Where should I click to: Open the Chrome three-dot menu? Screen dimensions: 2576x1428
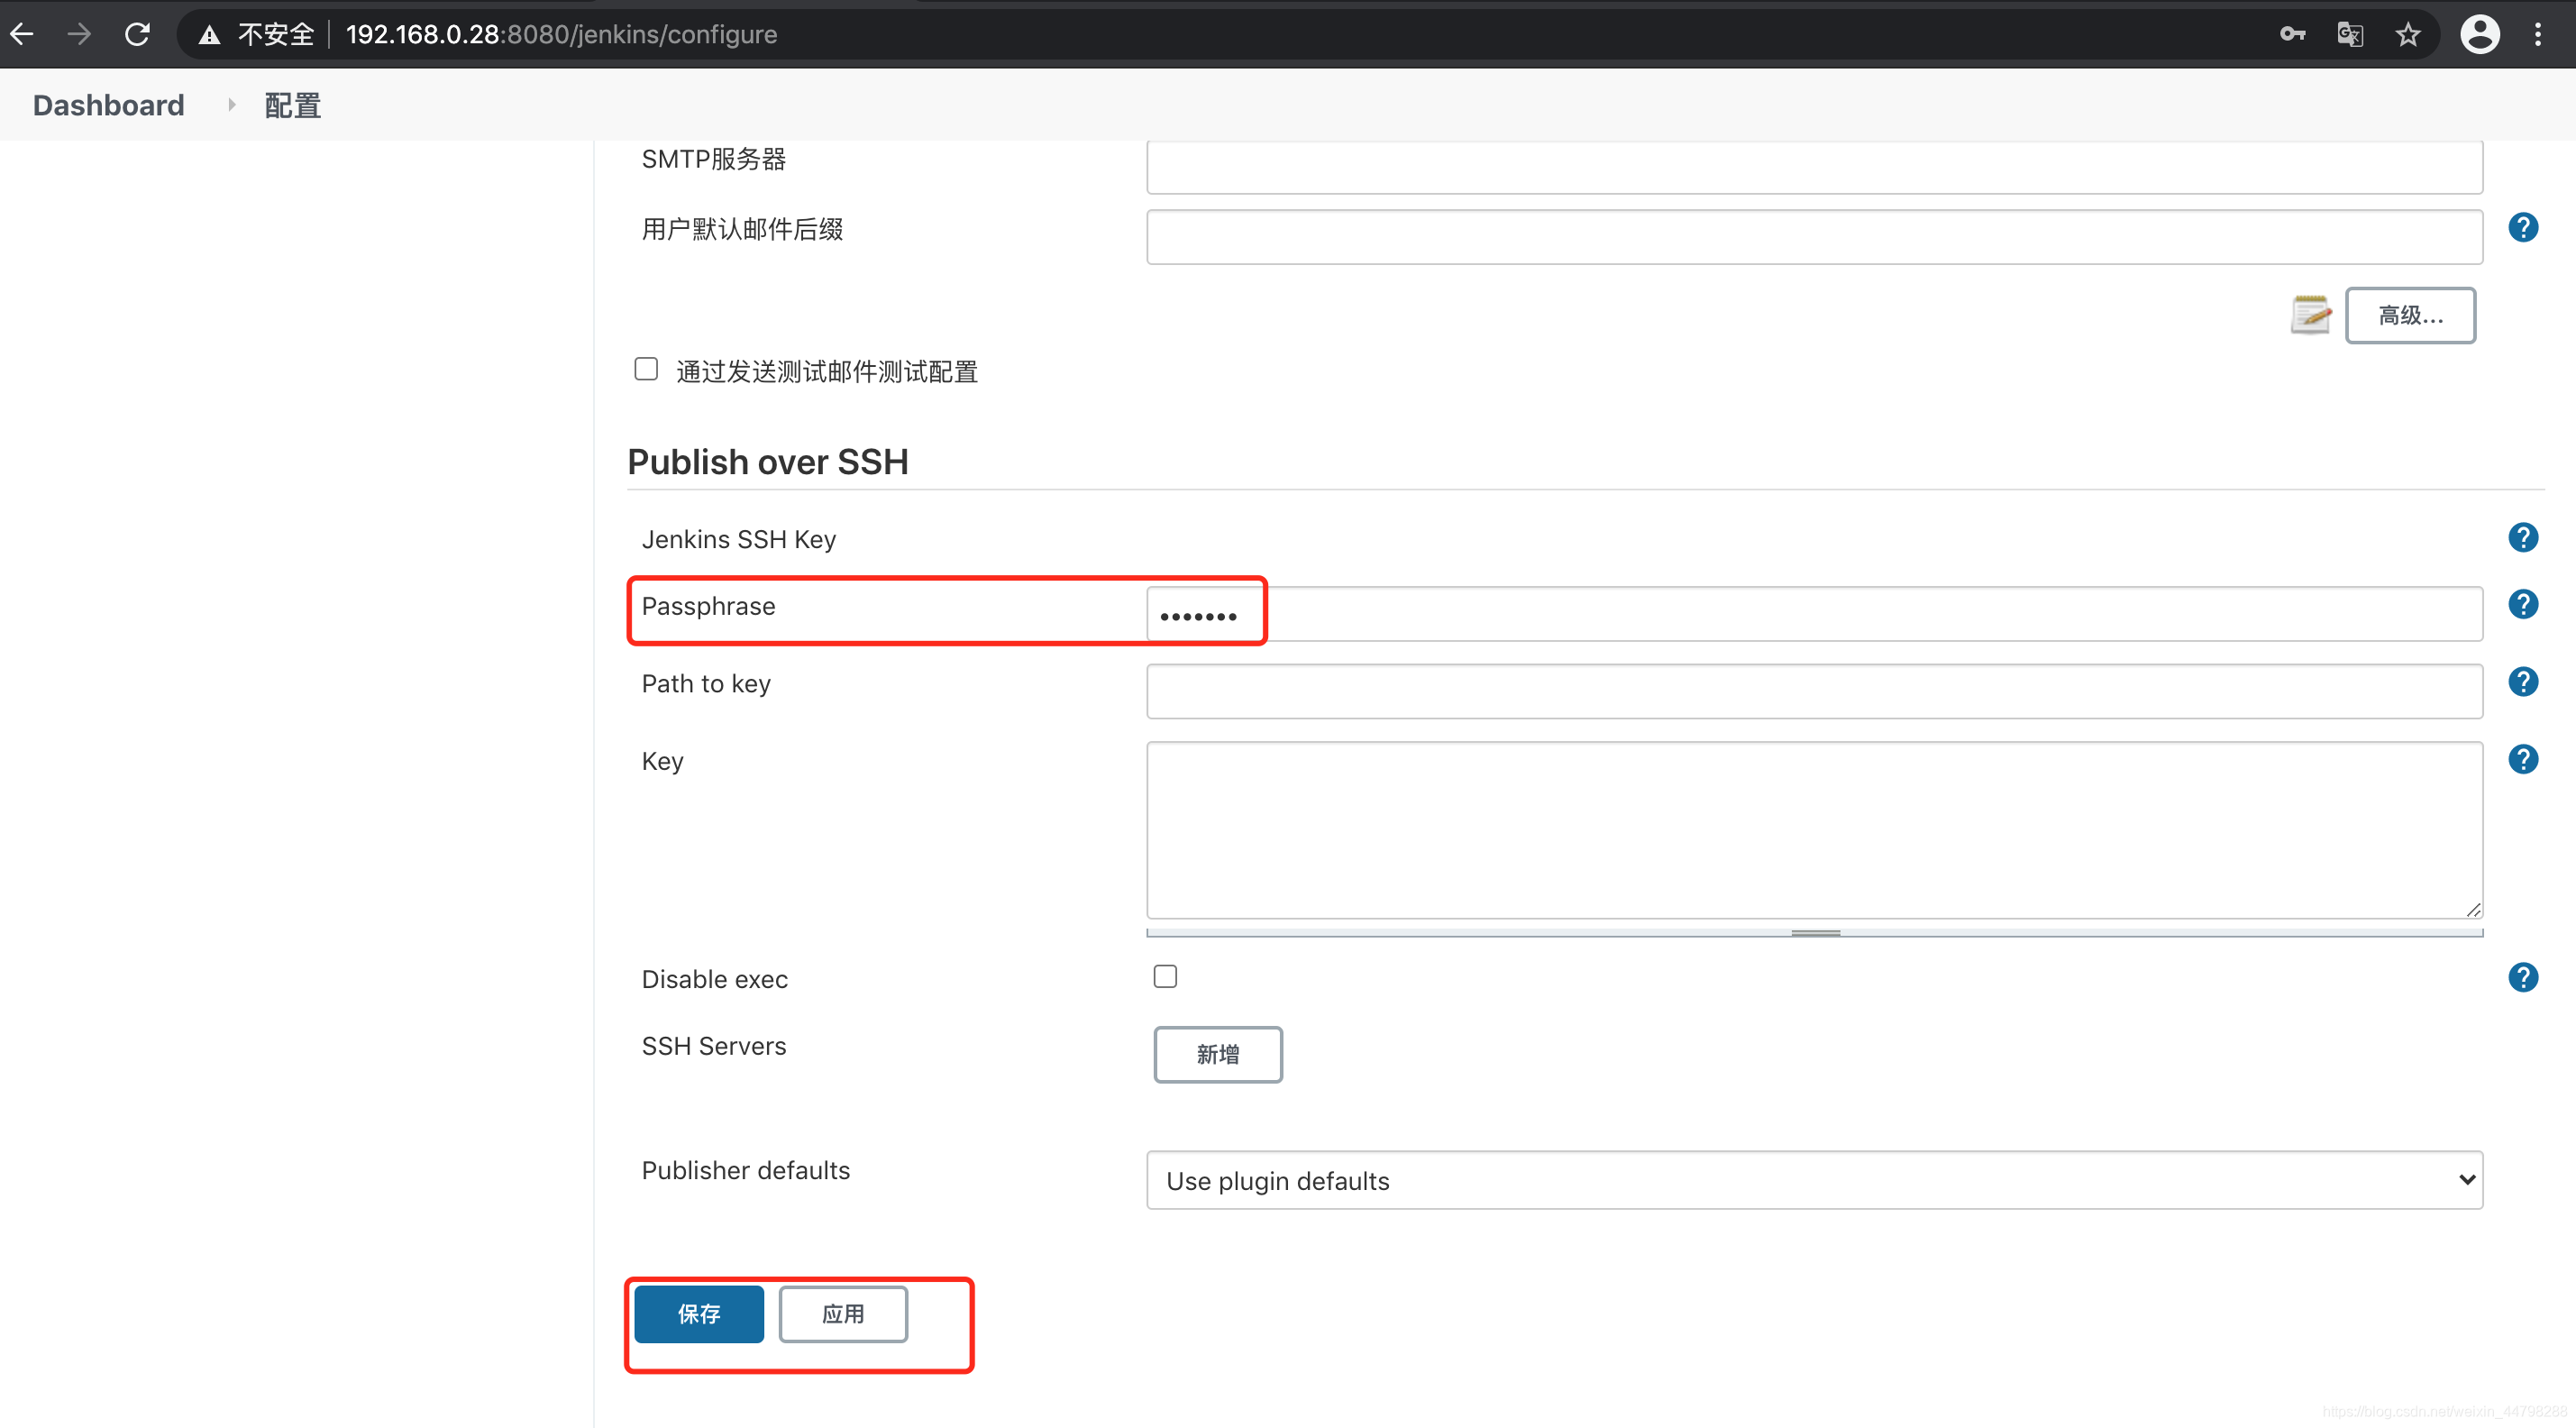2538,35
